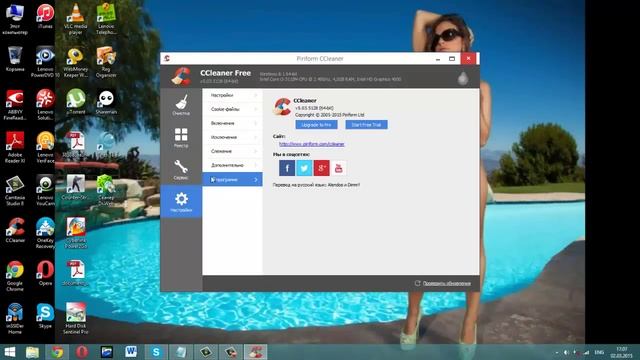Open OneKey Recovery desktop shortcut
Image resolution: width=640 pixels, height=360 pixels.
[x=45, y=233]
